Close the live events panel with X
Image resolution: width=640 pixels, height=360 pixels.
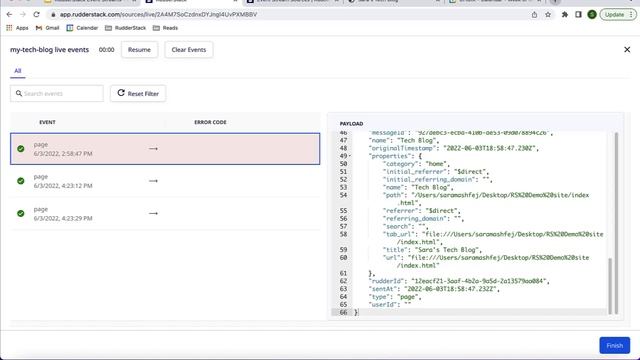click(627, 49)
